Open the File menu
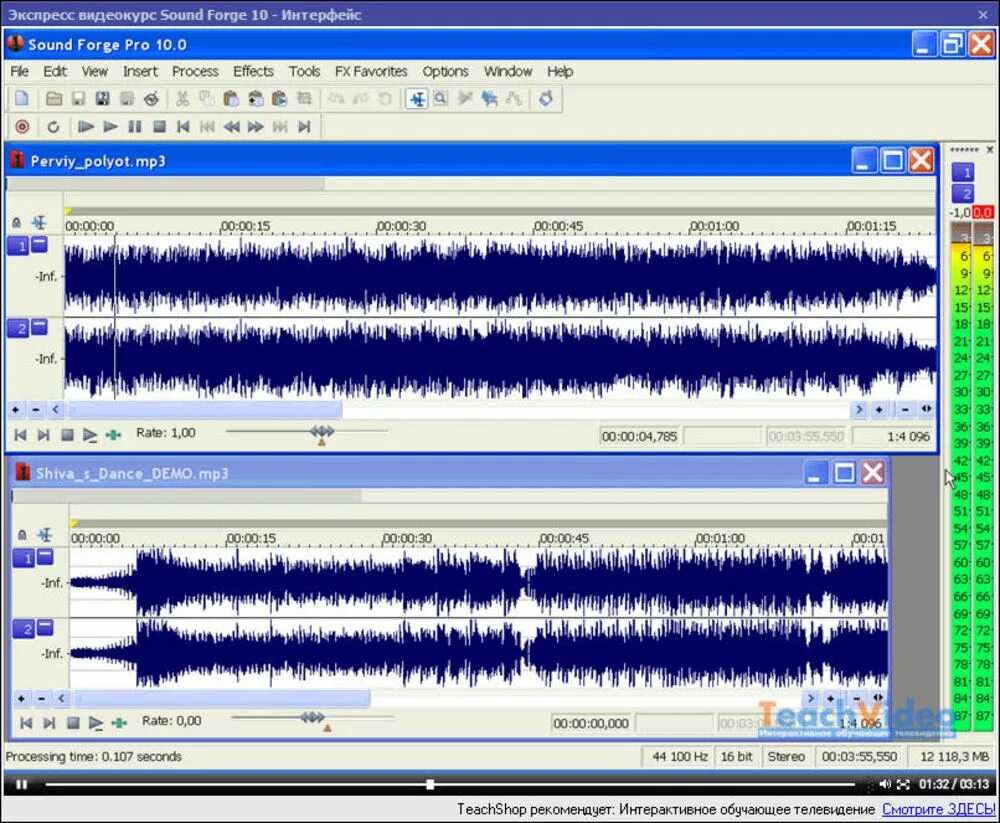The height and width of the screenshot is (823, 1000). pos(19,71)
